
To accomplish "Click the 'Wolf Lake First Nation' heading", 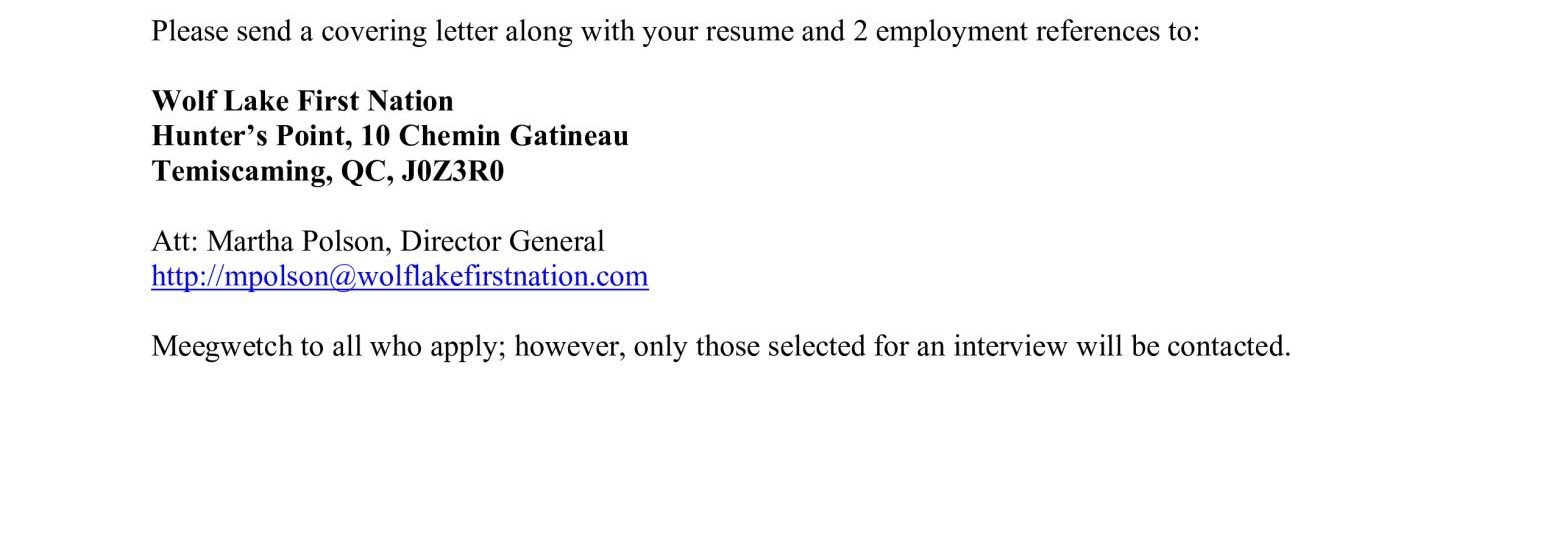I will 302,101.
